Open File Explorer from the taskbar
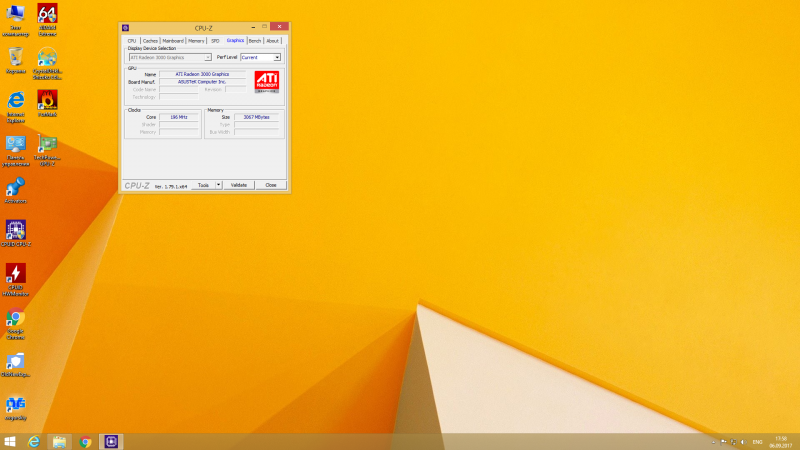 click(60, 441)
